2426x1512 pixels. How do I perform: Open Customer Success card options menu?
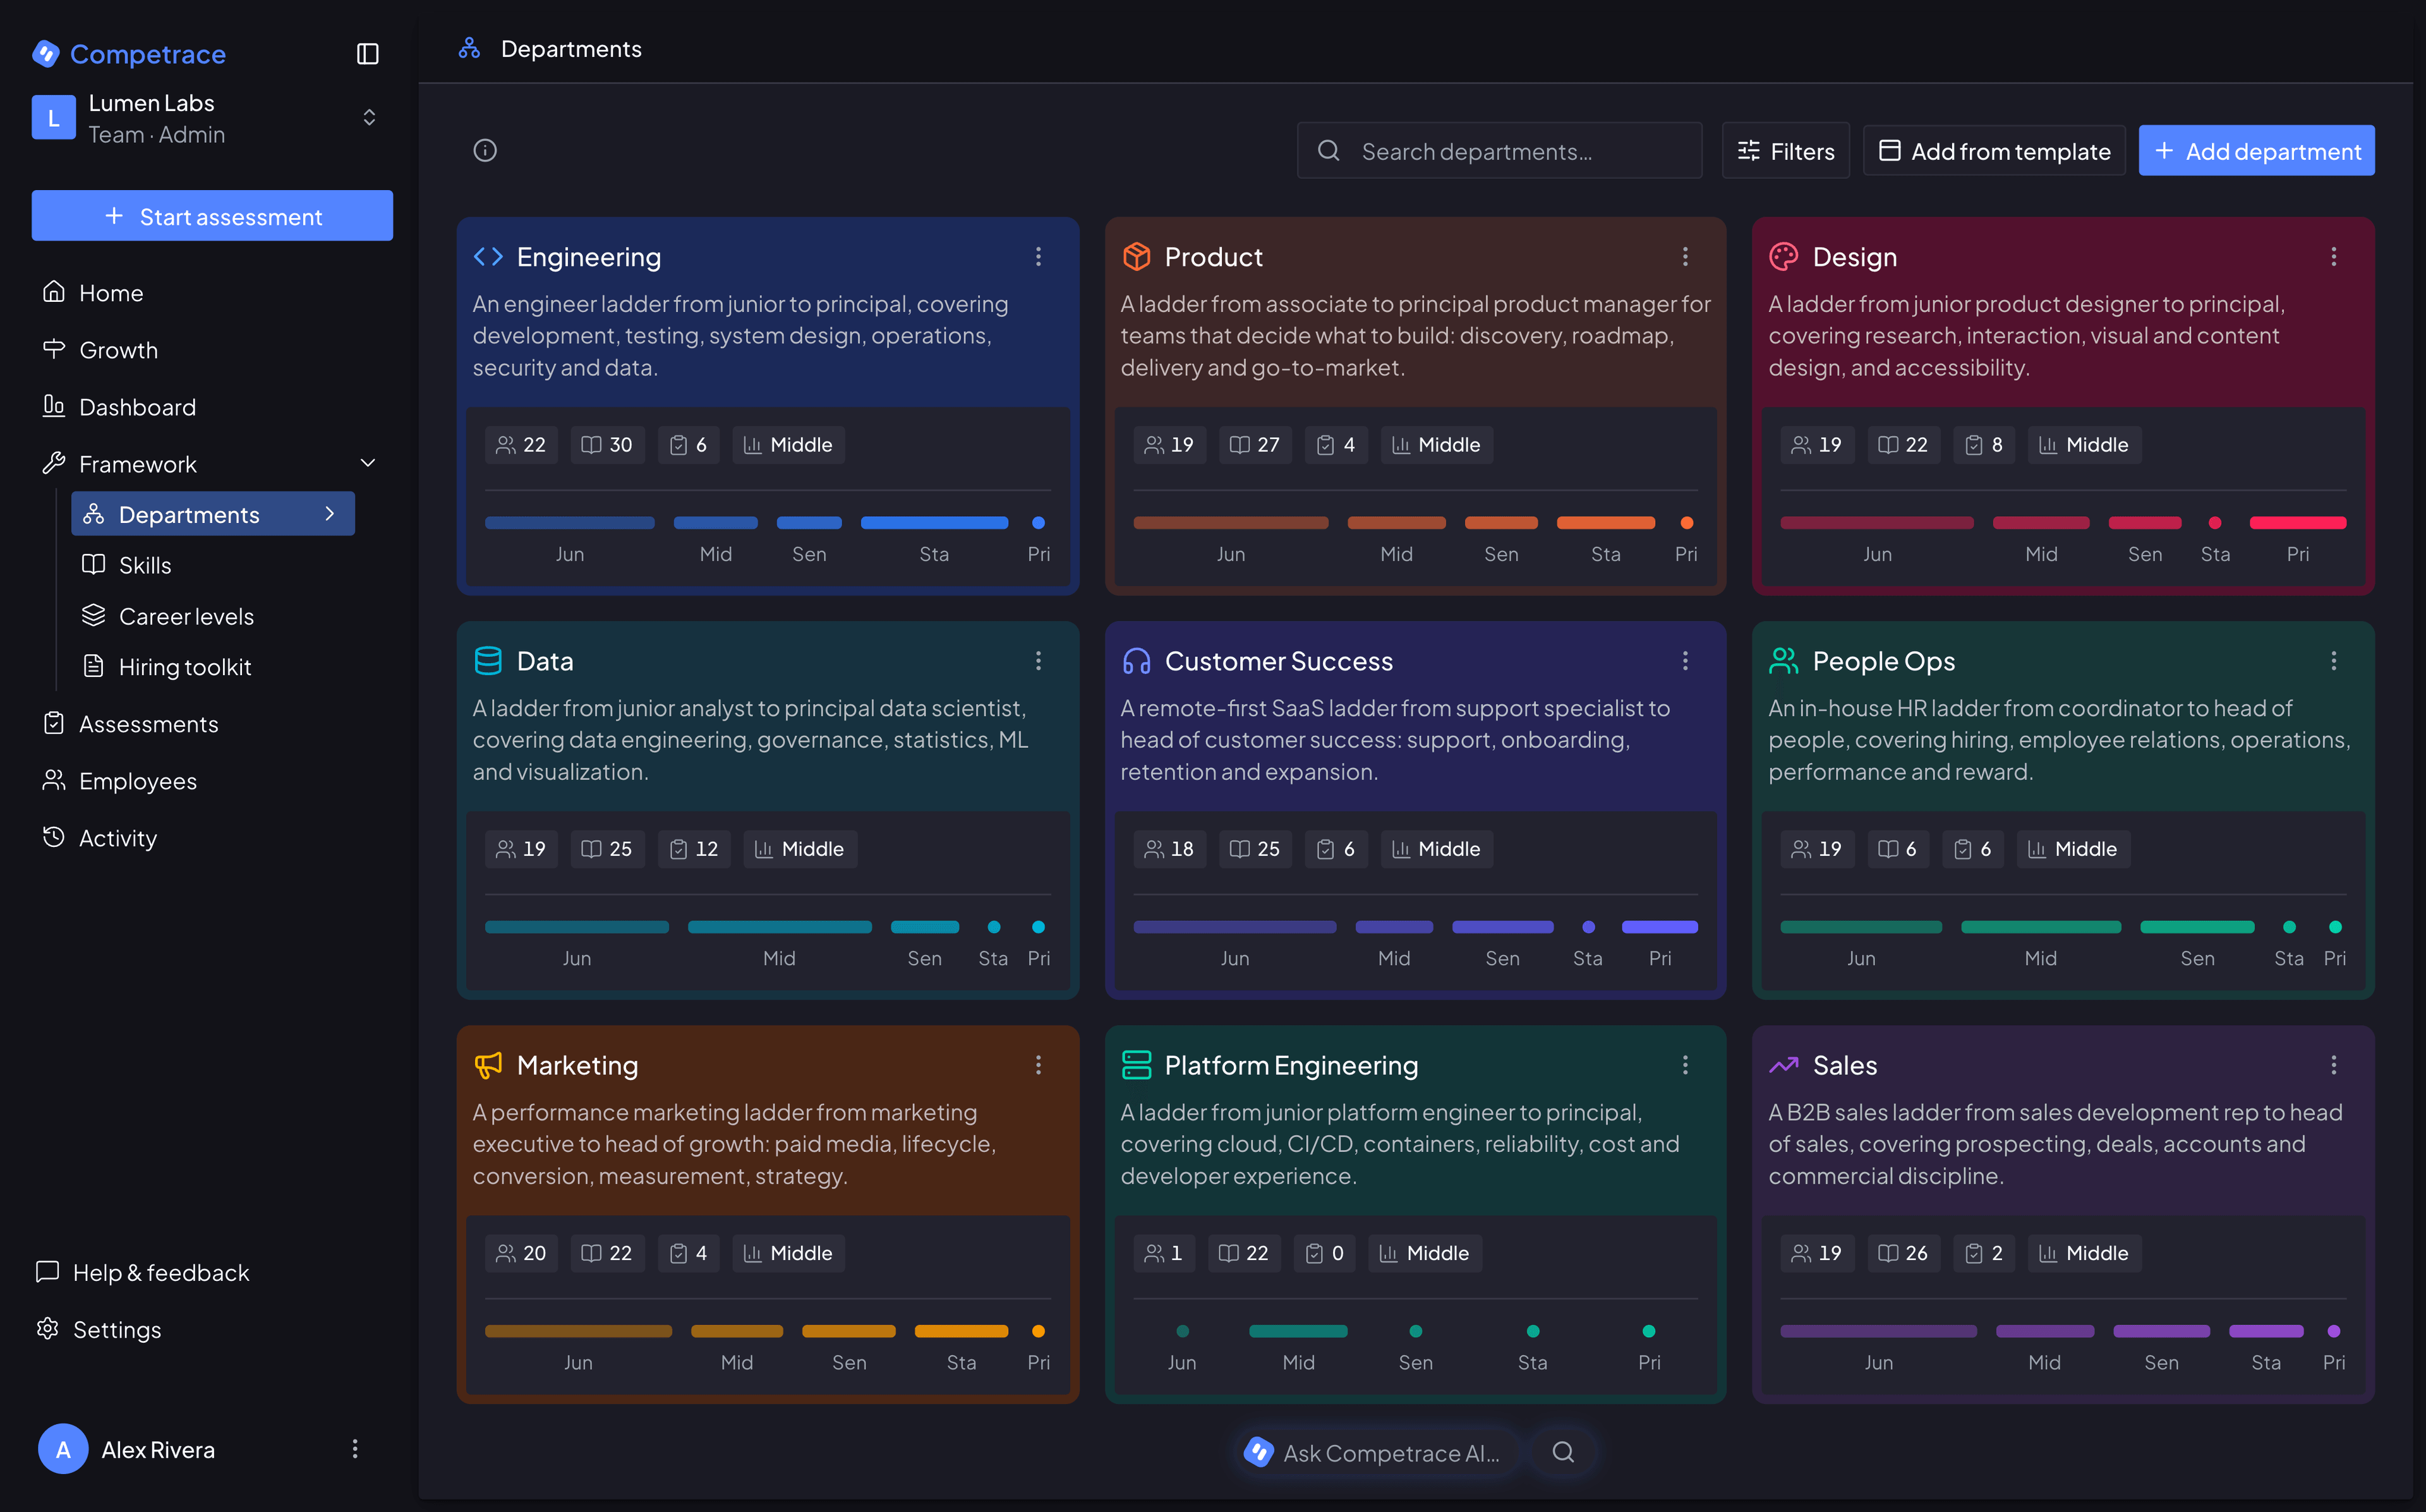[1685, 661]
